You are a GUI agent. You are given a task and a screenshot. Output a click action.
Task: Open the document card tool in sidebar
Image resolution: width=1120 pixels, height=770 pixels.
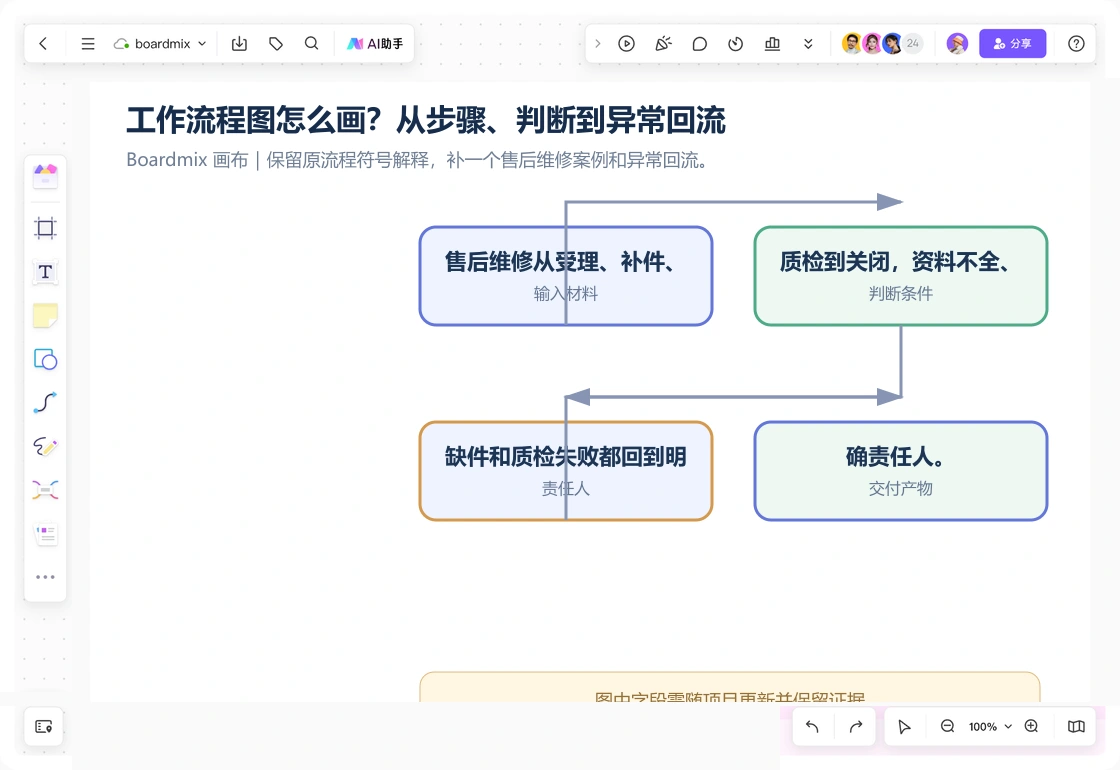tap(45, 534)
